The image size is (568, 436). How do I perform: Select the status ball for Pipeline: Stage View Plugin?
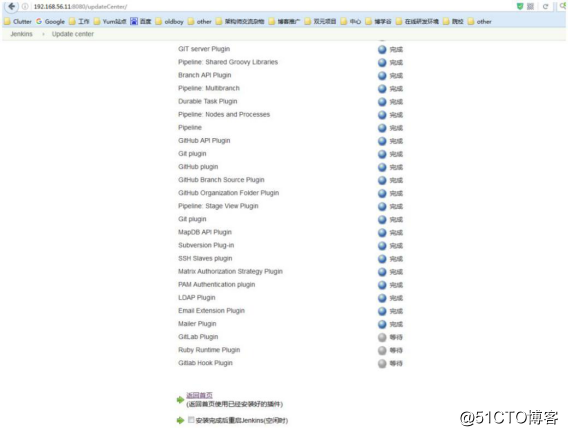(x=382, y=206)
